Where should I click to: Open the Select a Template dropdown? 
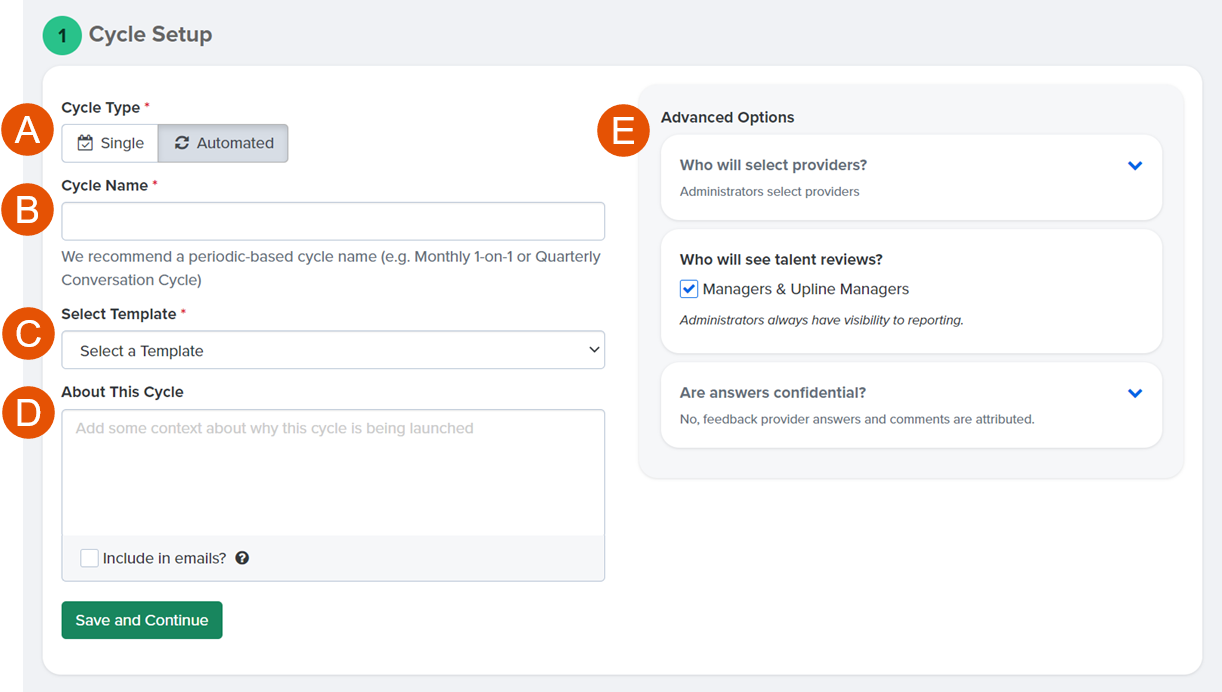point(333,350)
